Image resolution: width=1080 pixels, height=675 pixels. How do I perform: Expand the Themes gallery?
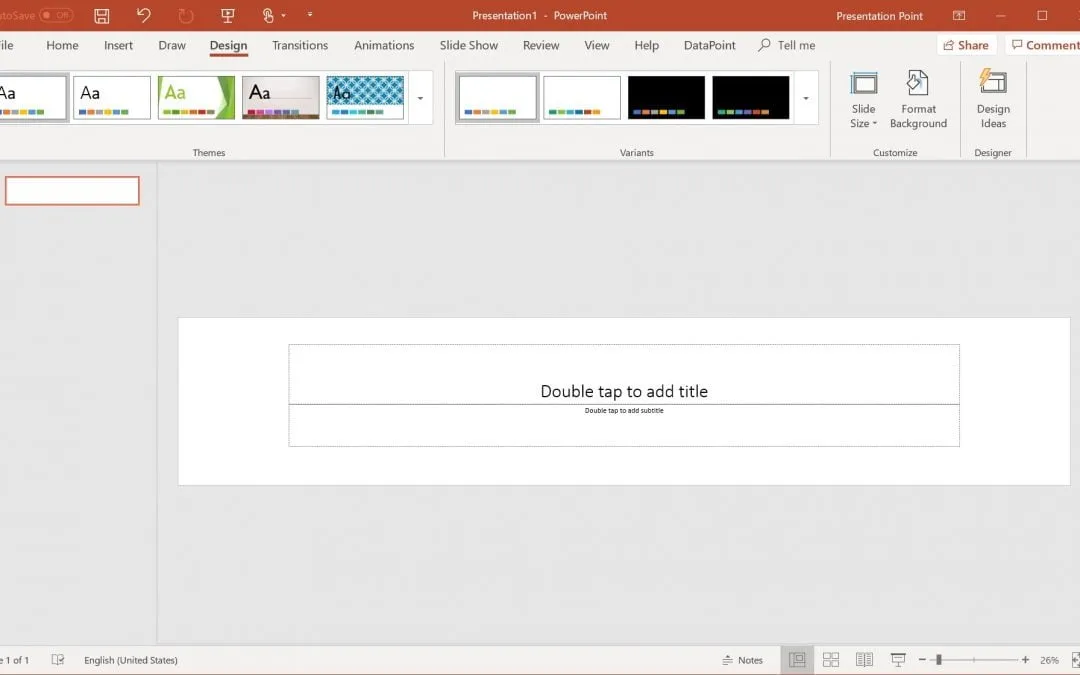[420, 98]
